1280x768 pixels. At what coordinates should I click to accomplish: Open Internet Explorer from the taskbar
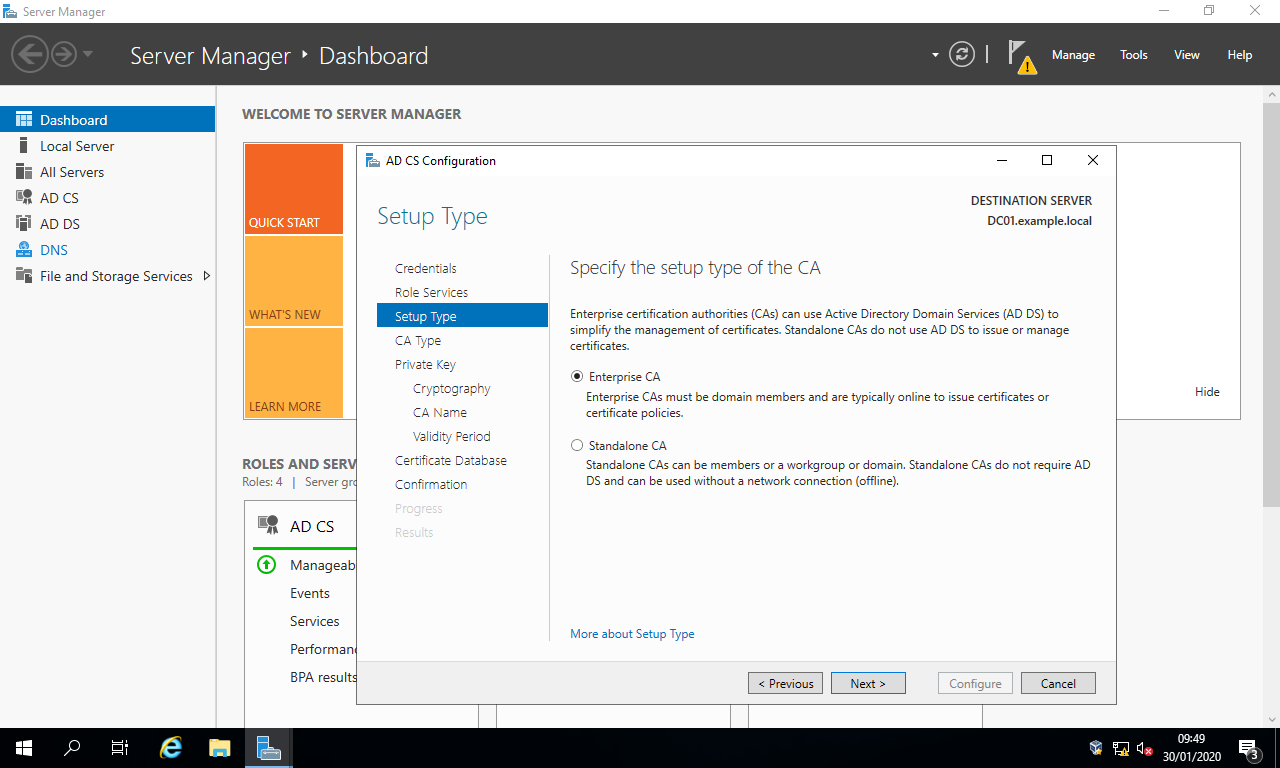pyautogui.click(x=172, y=747)
